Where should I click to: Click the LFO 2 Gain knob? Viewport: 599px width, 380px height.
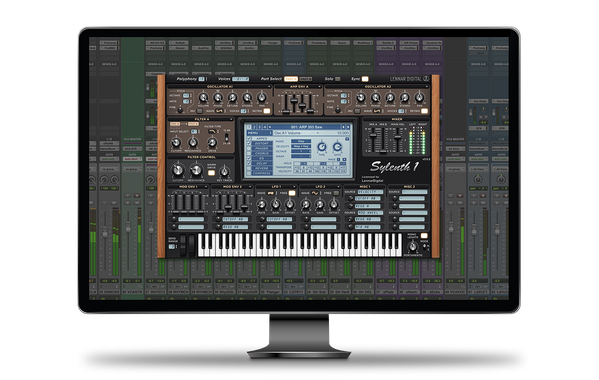point(320,204)
